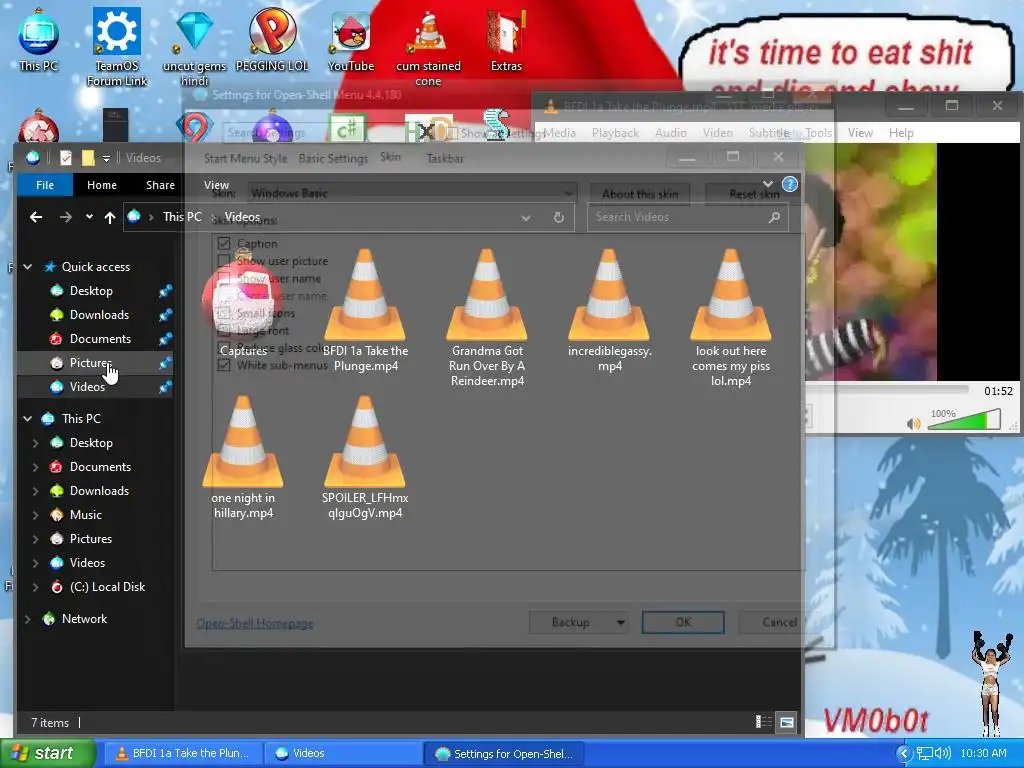Click the Search Videos input field
This screenshot has height=768, width=1024.
(688, 217)
